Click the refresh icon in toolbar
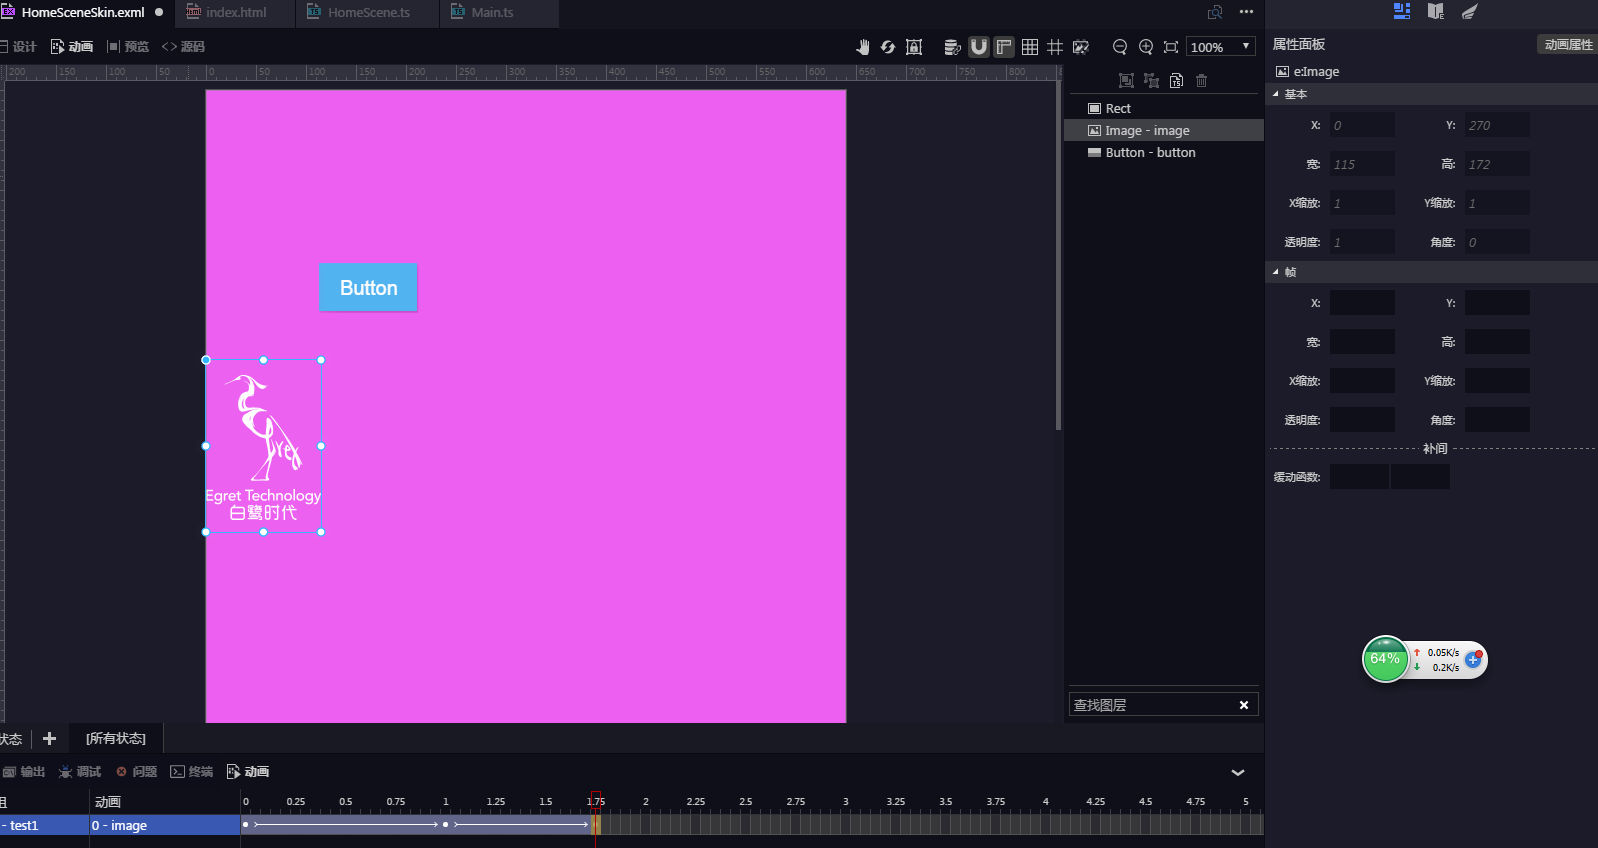The height and width of the screenshot is (848, 1598). 888,47
